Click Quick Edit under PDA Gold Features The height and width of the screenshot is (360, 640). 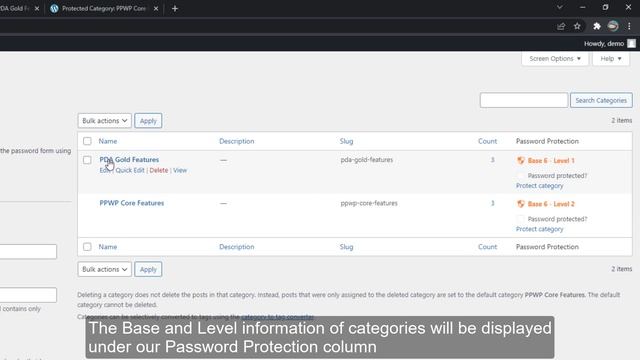coord(130,170)
